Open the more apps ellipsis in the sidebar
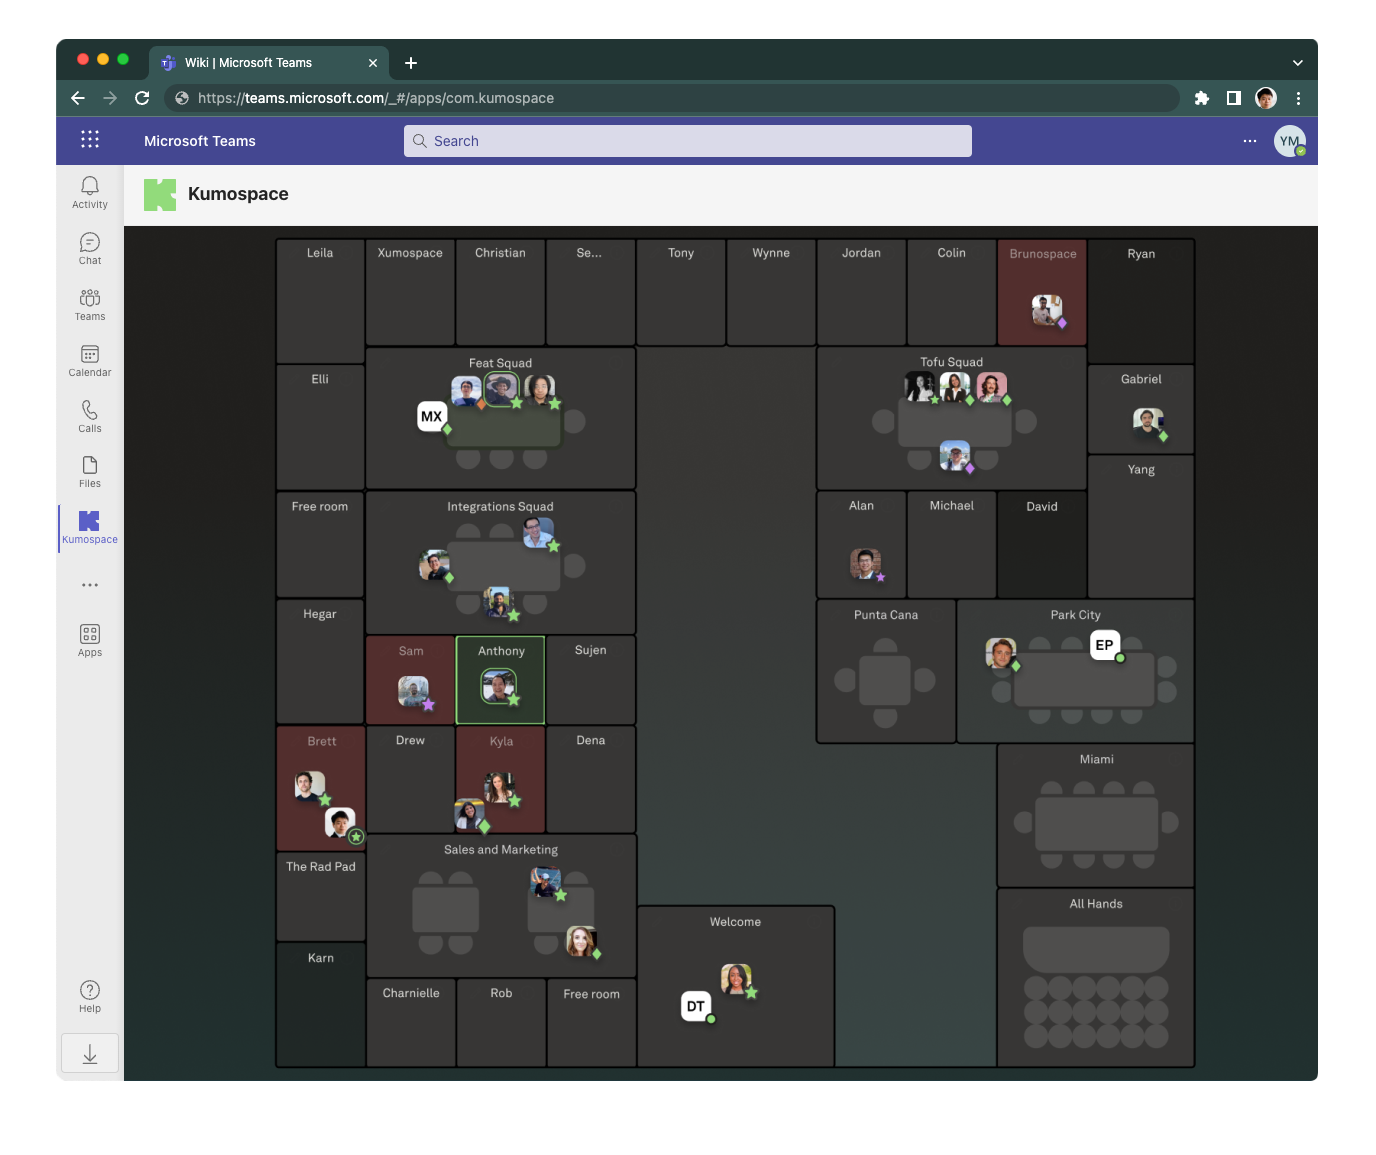The height and width of the screenshot is (1155, 1376). coord(89,585)
